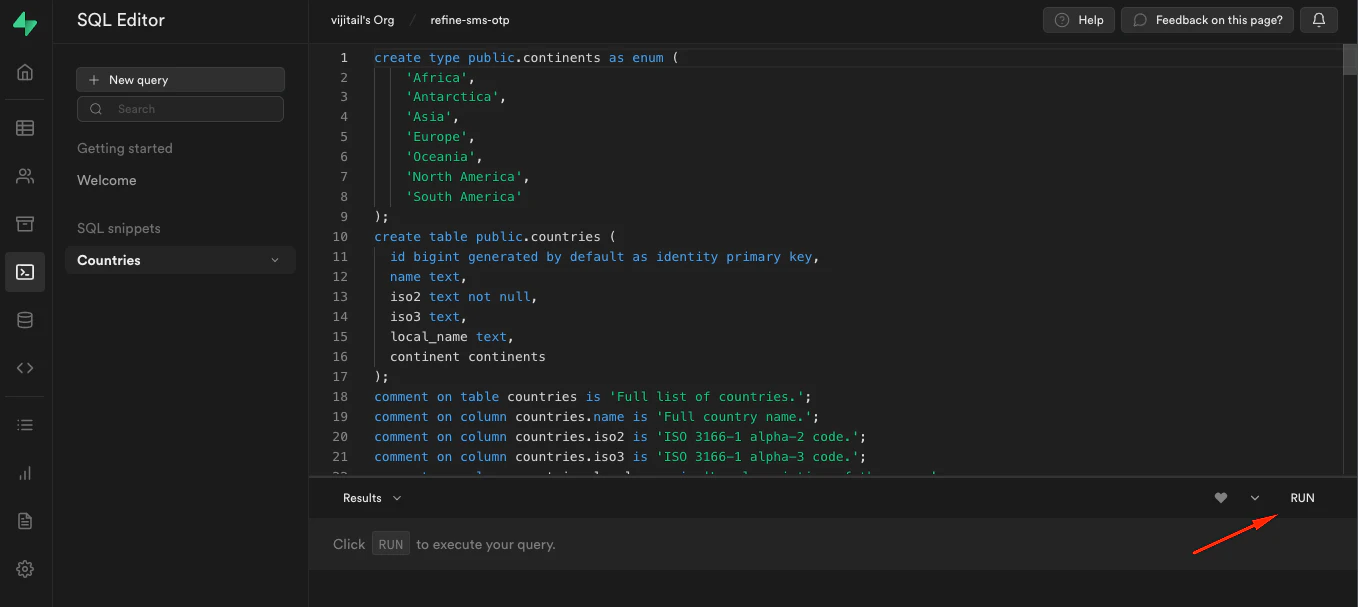Favorite the query with heart icon
1358x607 pixels.
pyautogui.click(x=1220, y=498)
